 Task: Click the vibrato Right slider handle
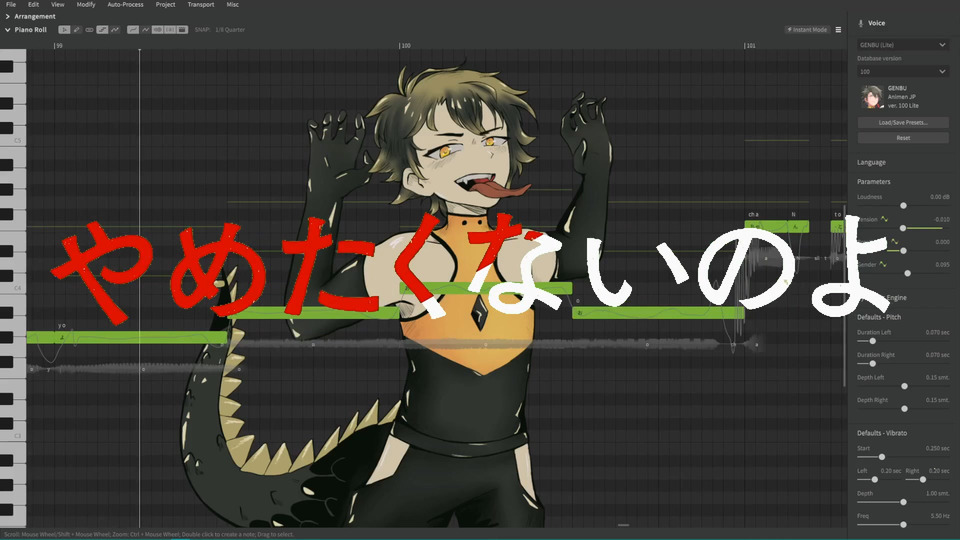coord(923,479)
